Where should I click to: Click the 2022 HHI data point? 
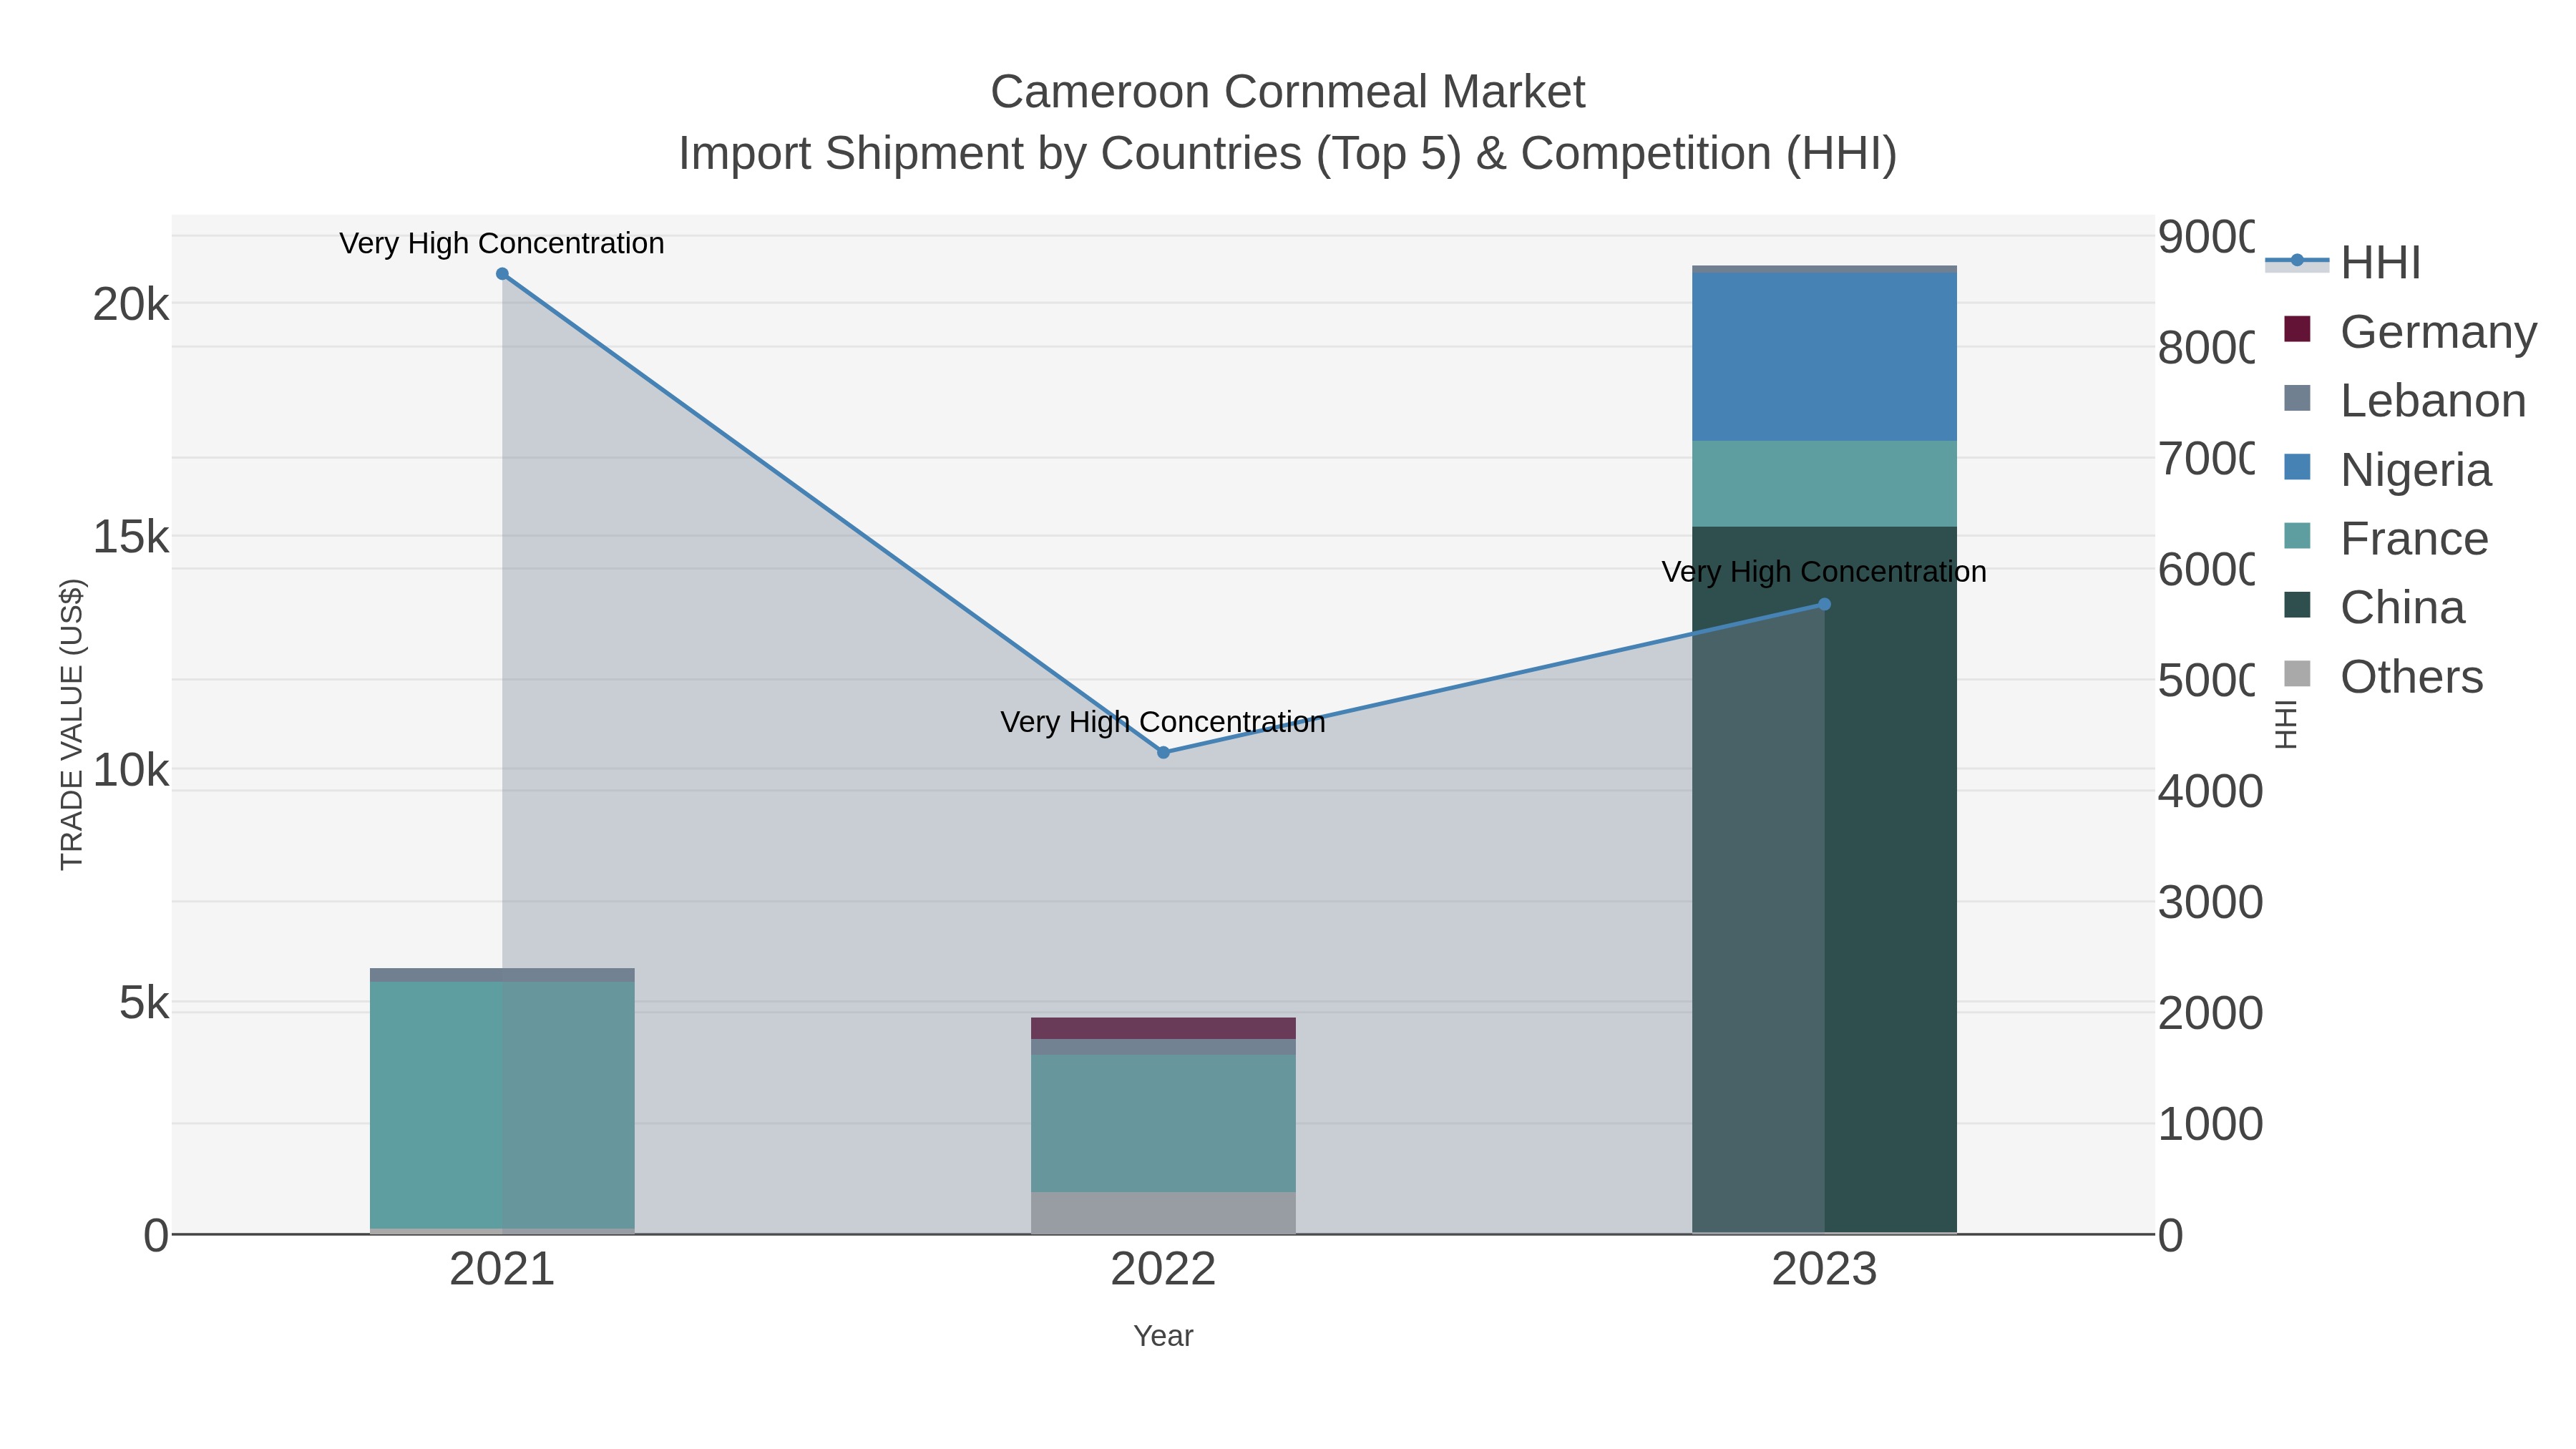1163,752
